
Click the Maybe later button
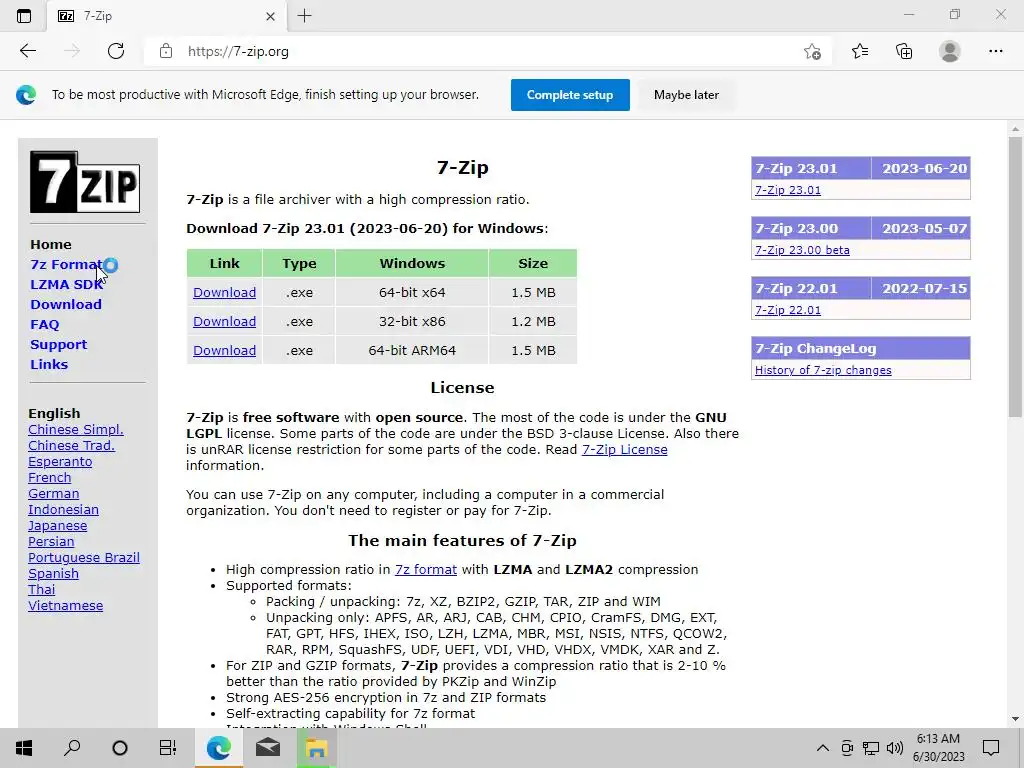(686, 95)
